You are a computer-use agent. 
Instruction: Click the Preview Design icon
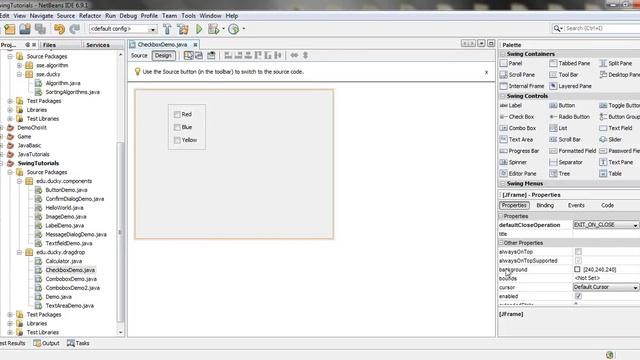[x=211, y=56]
